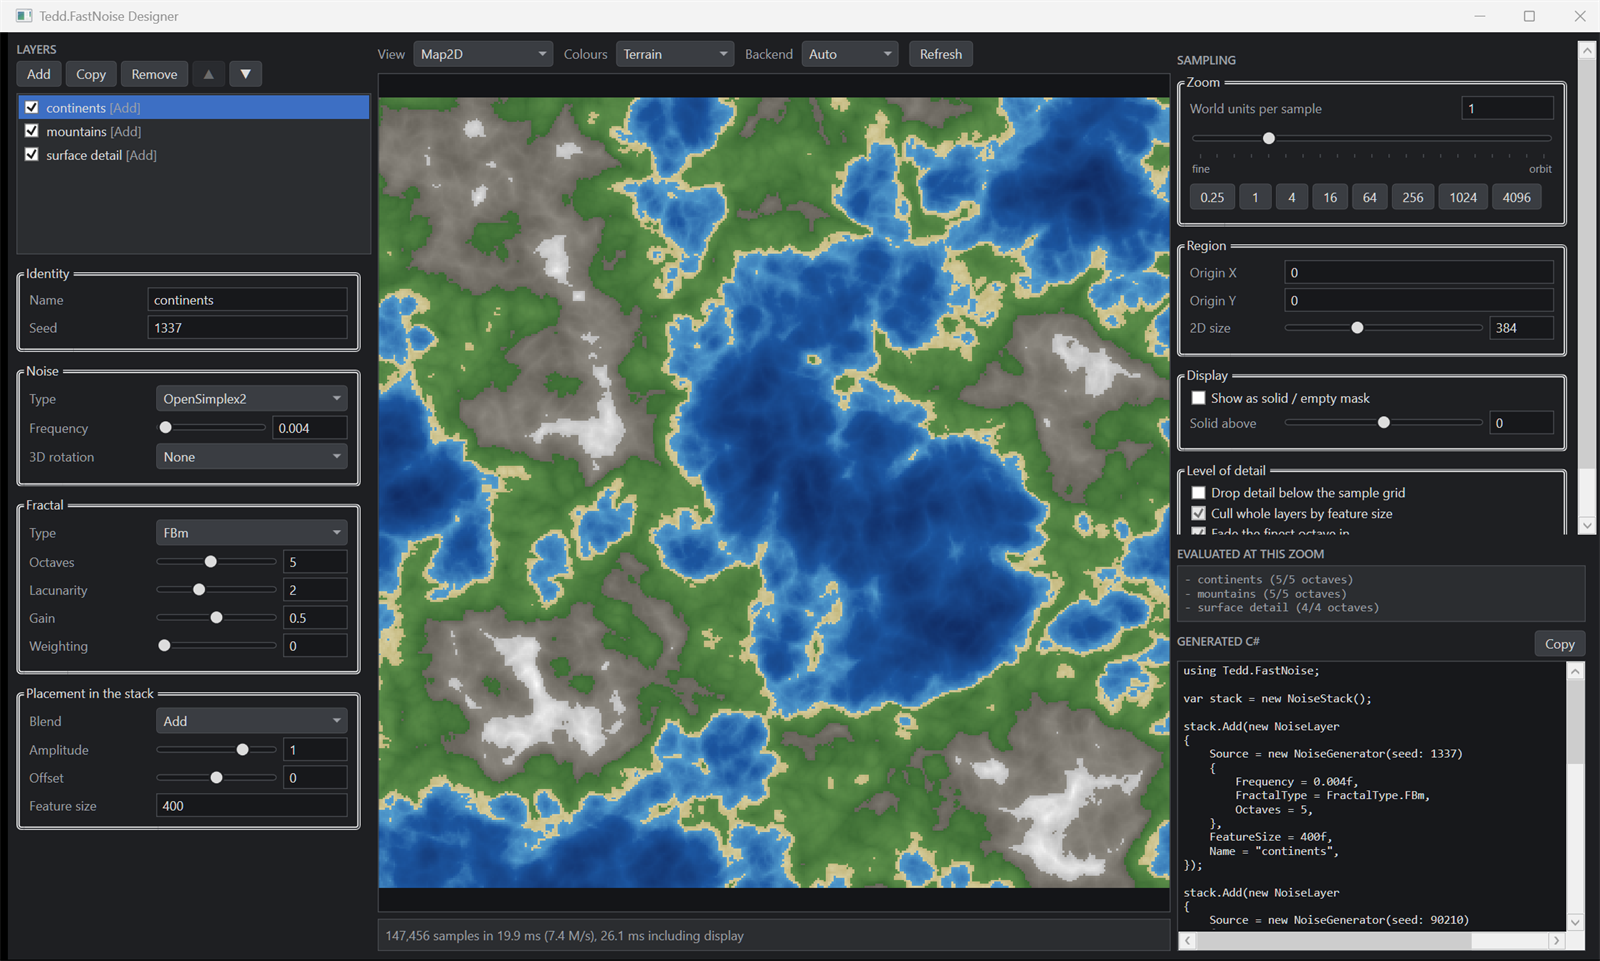The height and width of the screenshot is (961, 1600).
Task: Click the Feature size input field
Action: [x=252, y=806]
